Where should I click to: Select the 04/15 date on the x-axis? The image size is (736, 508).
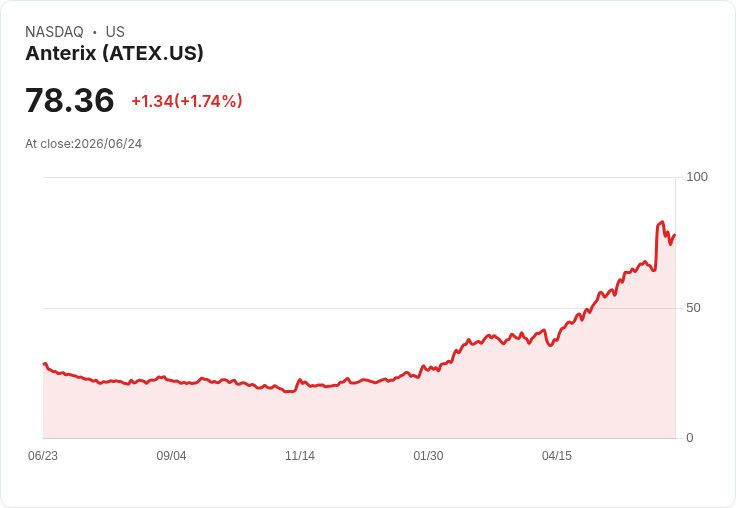557,455
